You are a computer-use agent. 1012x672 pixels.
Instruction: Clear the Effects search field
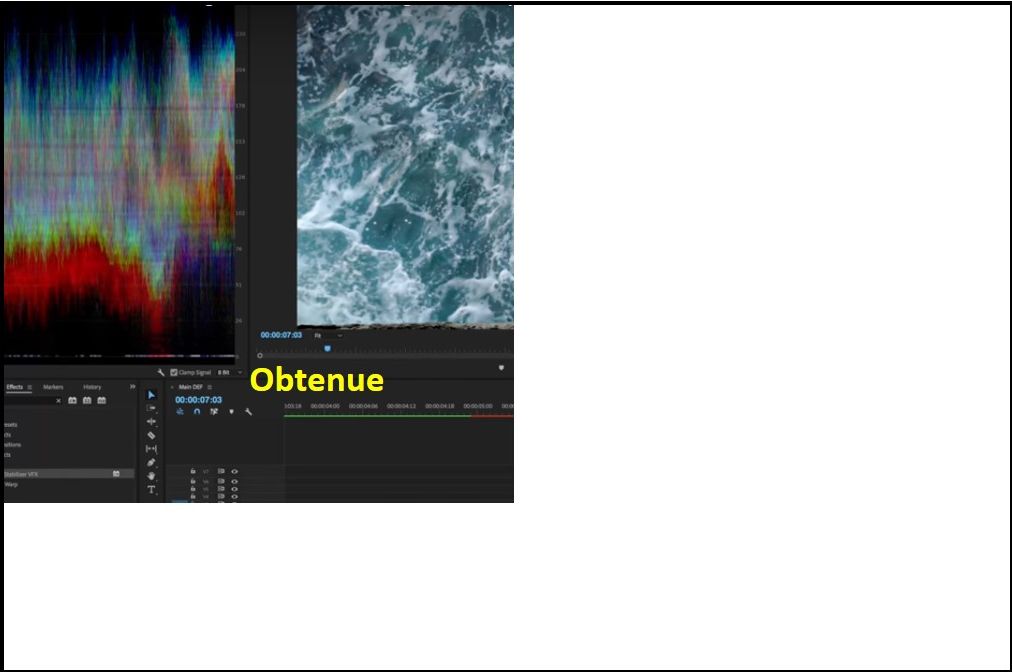pyautogui.click(x=58, y=401)
